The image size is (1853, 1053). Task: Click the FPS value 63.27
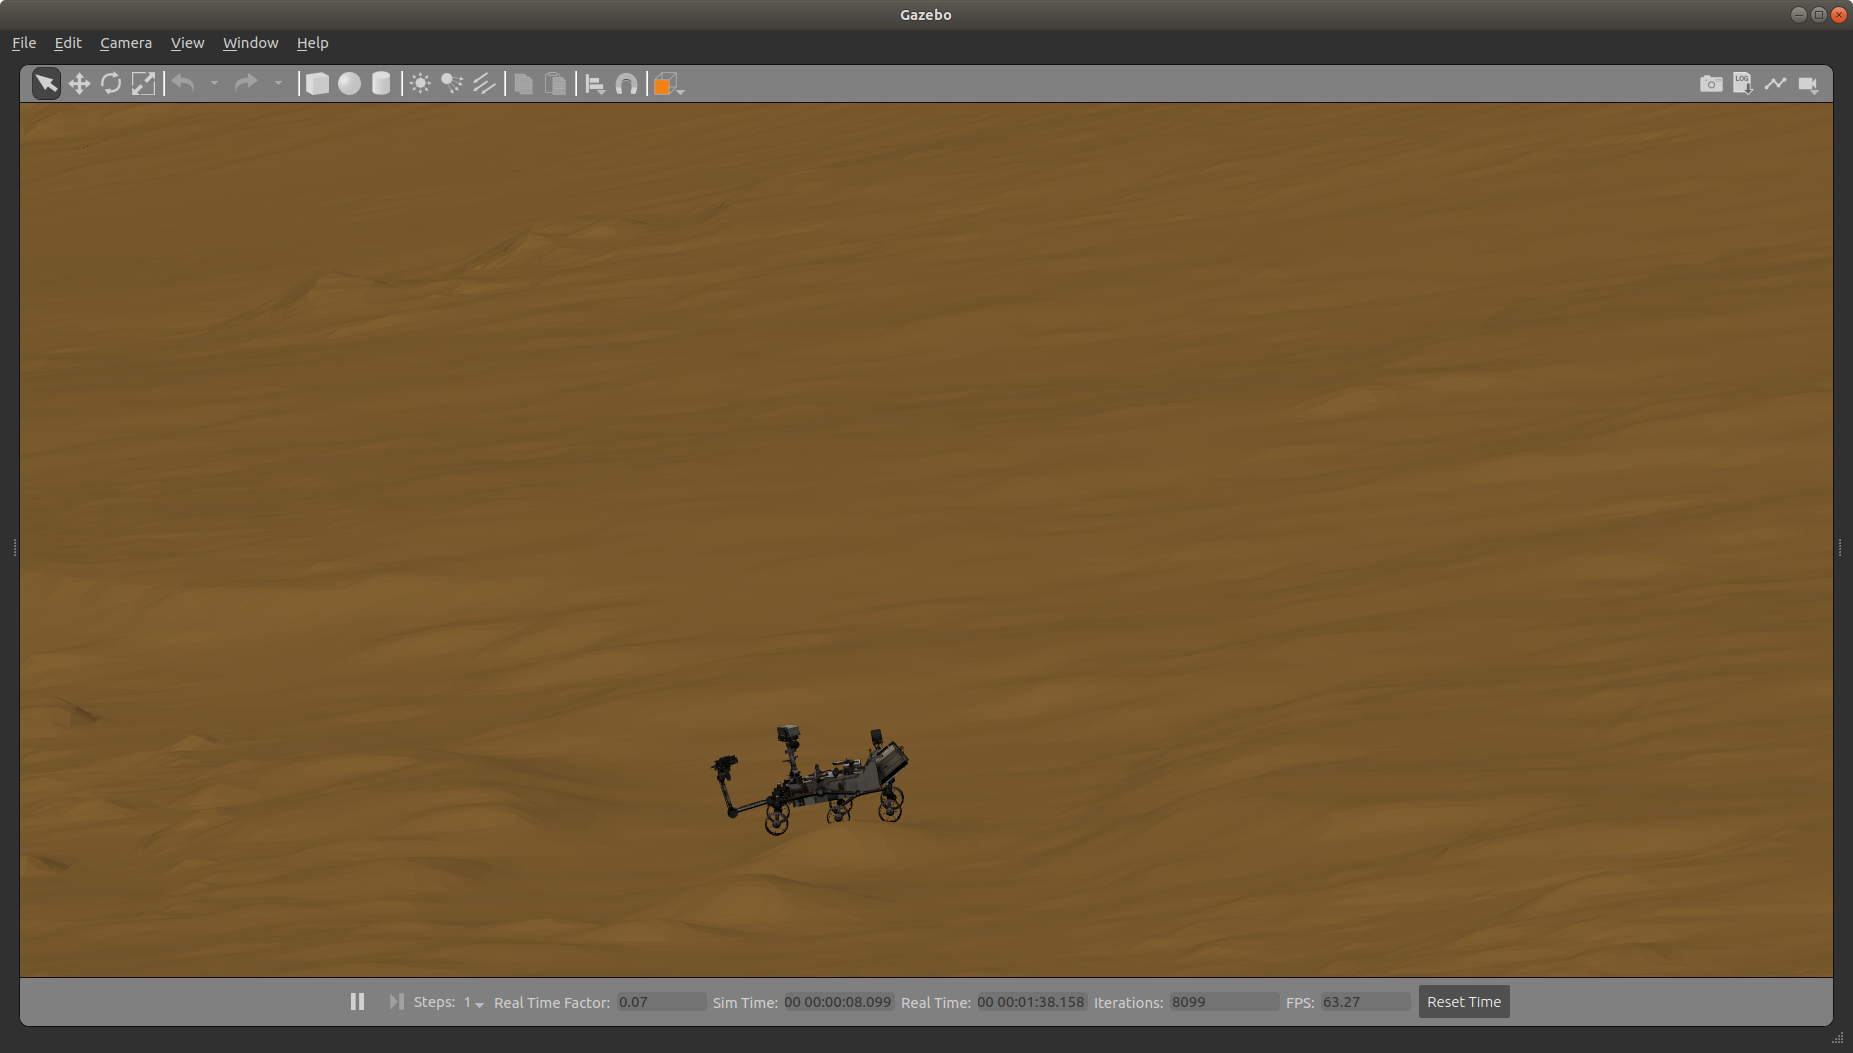[1365, 1002]
